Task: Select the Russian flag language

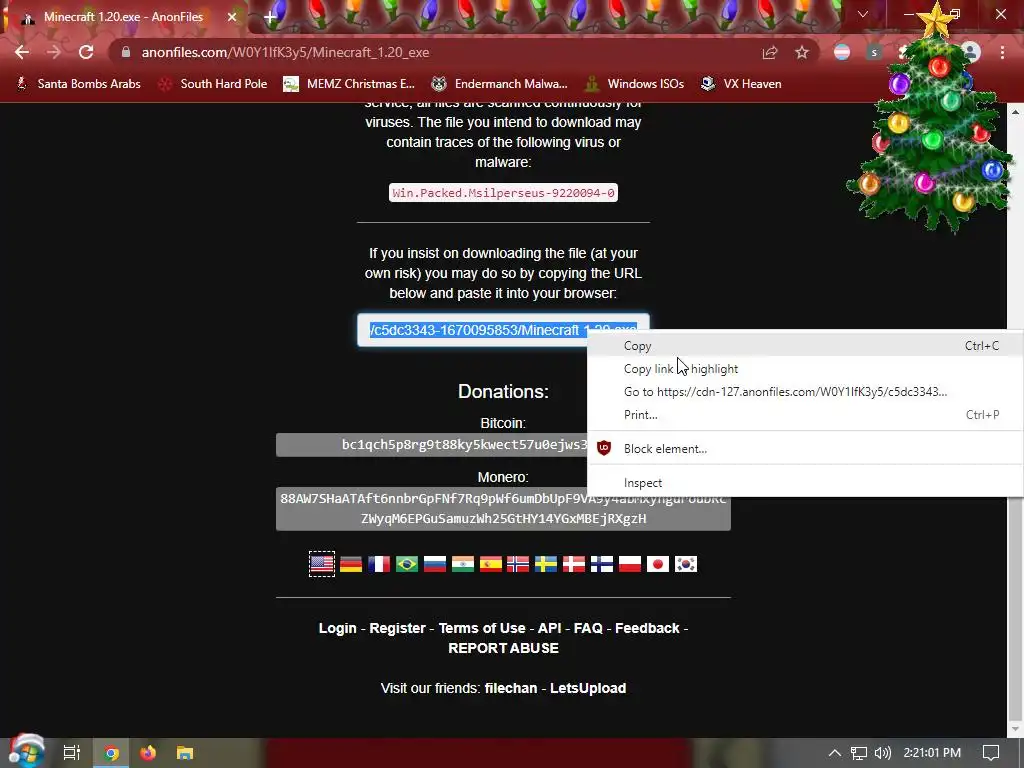Action: [435, 564]
